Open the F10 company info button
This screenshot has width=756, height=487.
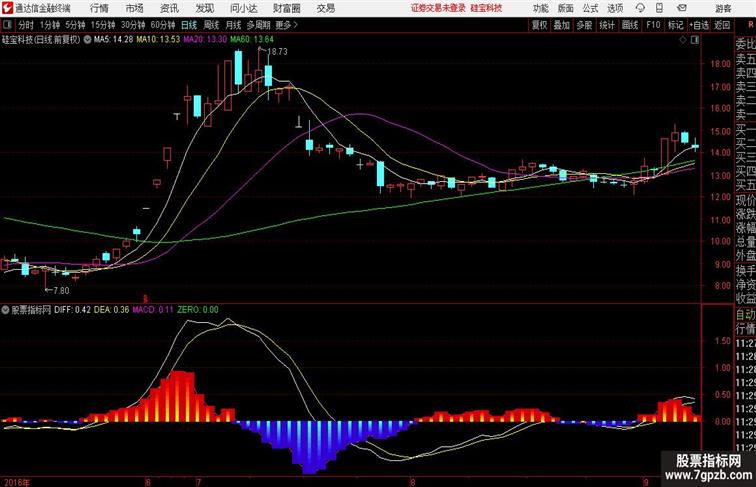653,25
